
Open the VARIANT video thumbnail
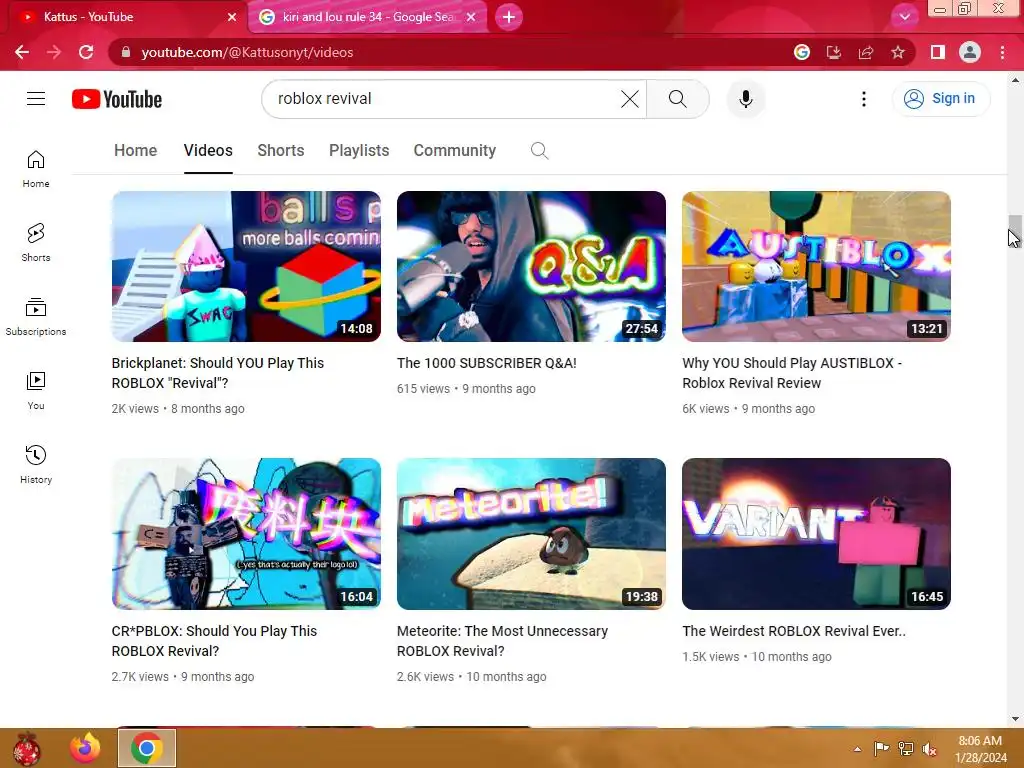coord(816,534)
